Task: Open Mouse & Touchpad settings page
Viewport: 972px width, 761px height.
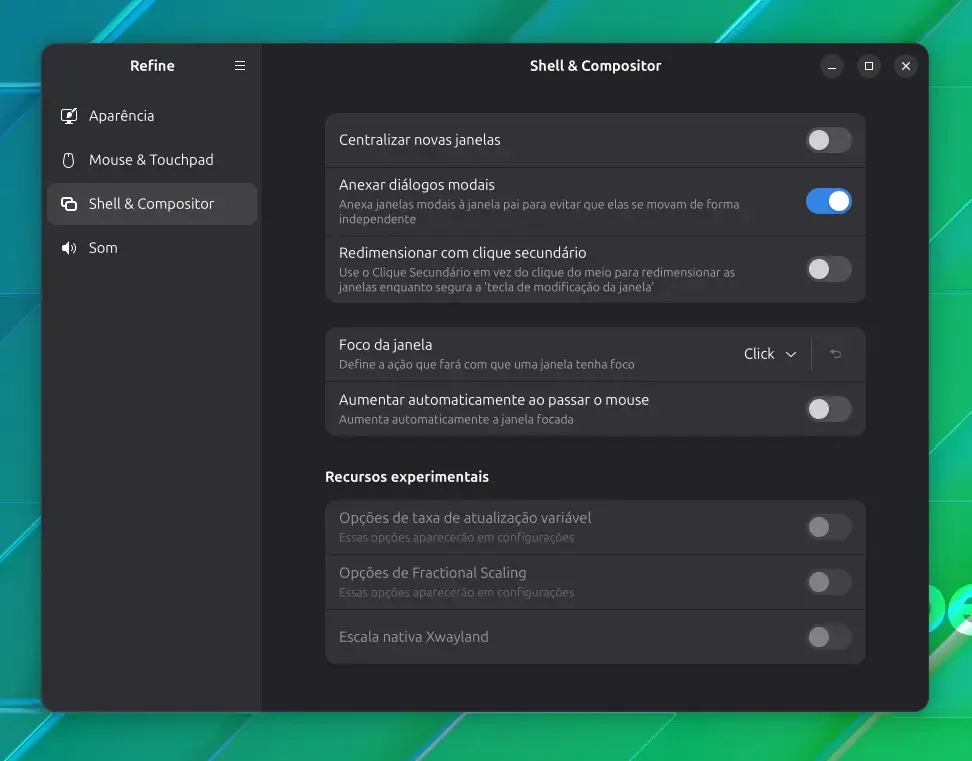Action: (x=152, y=160)
